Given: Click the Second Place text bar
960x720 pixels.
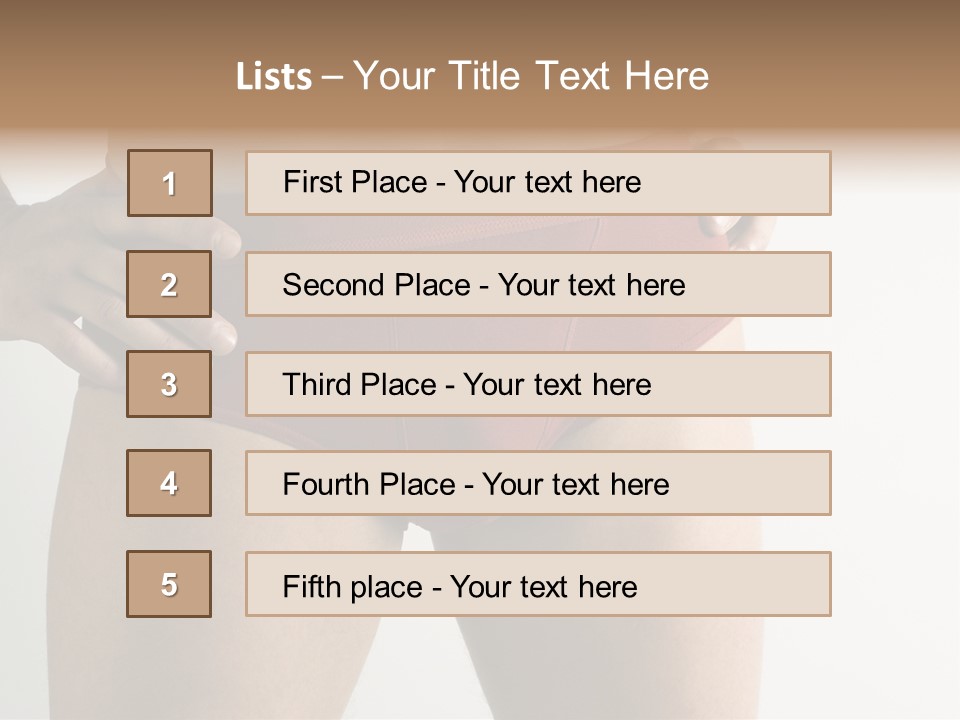Looking at the screenshot, I should [x=538, y=284].
